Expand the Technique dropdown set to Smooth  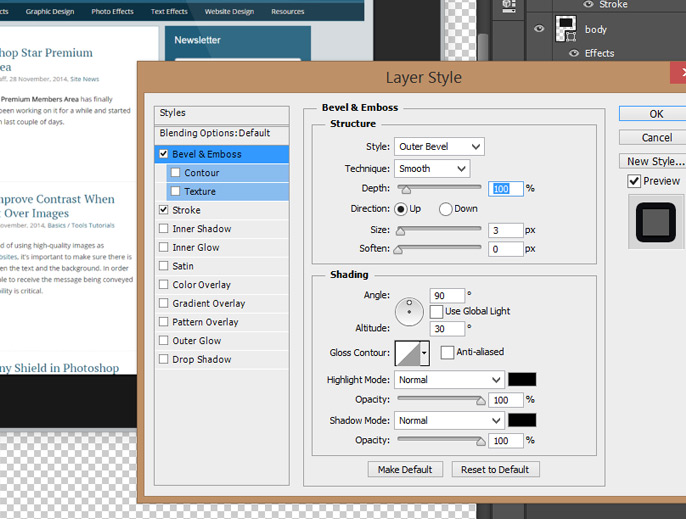[x=432, y=169]
